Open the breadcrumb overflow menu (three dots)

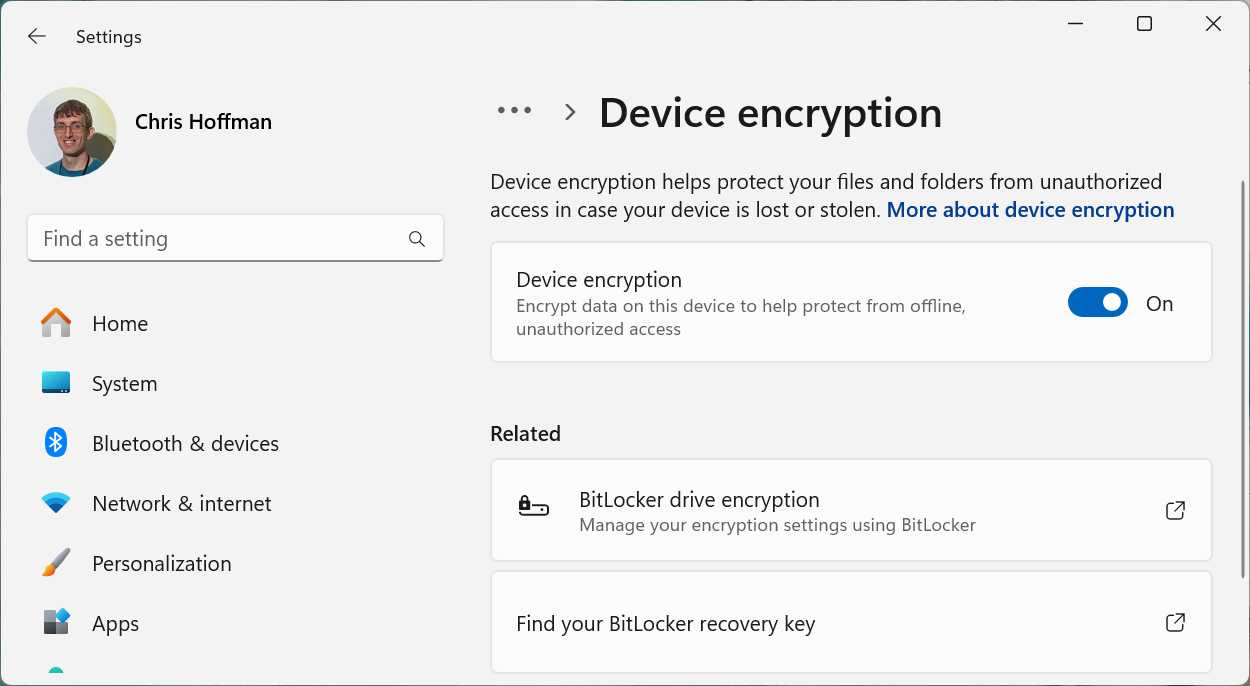[514, 111]
